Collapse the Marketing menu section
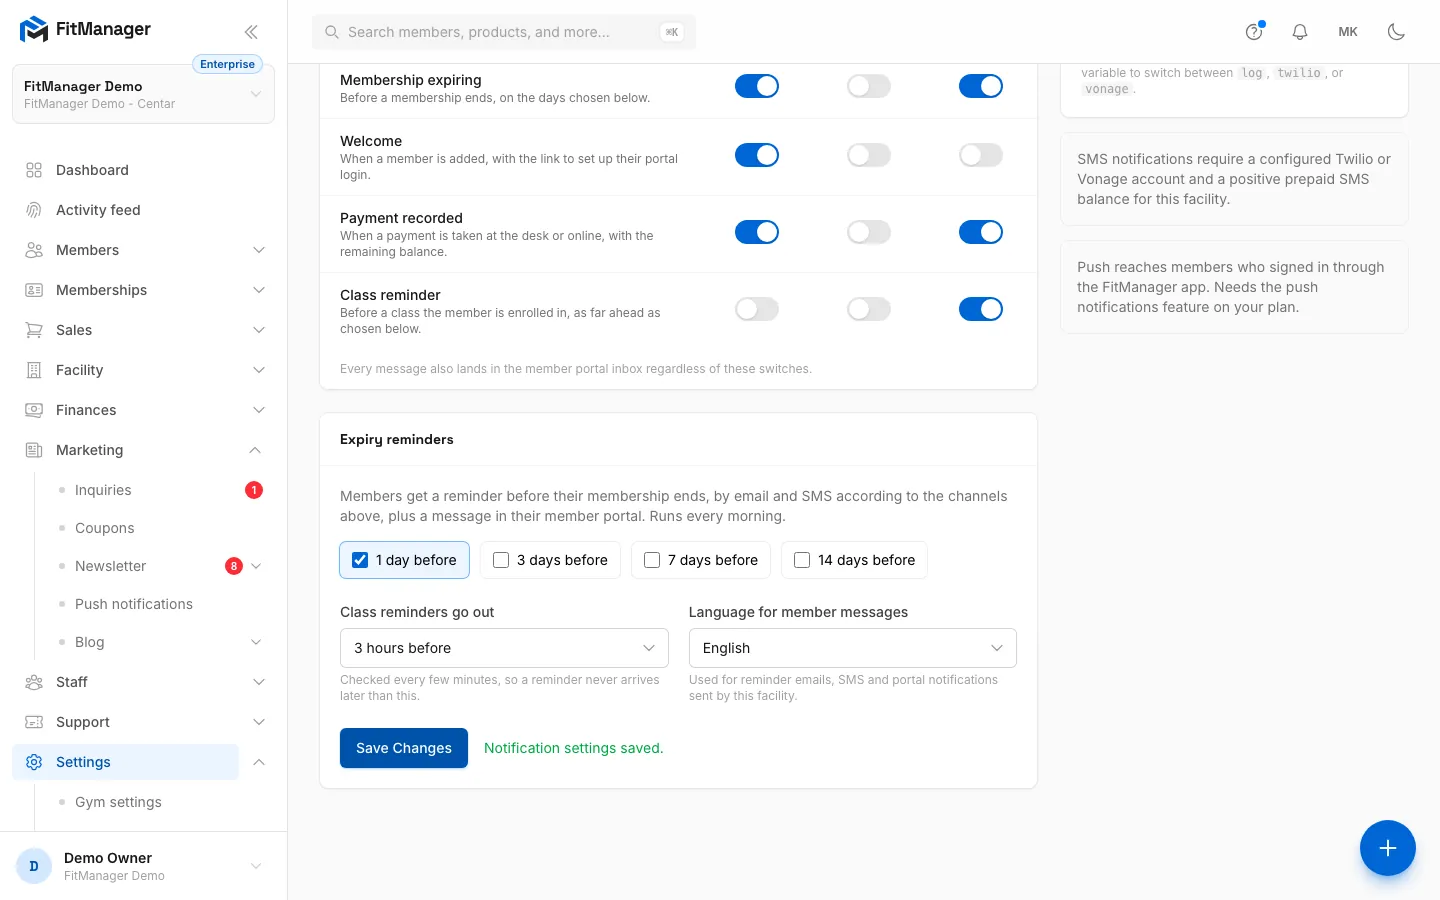1440x900 pixels. pos(255,450)
